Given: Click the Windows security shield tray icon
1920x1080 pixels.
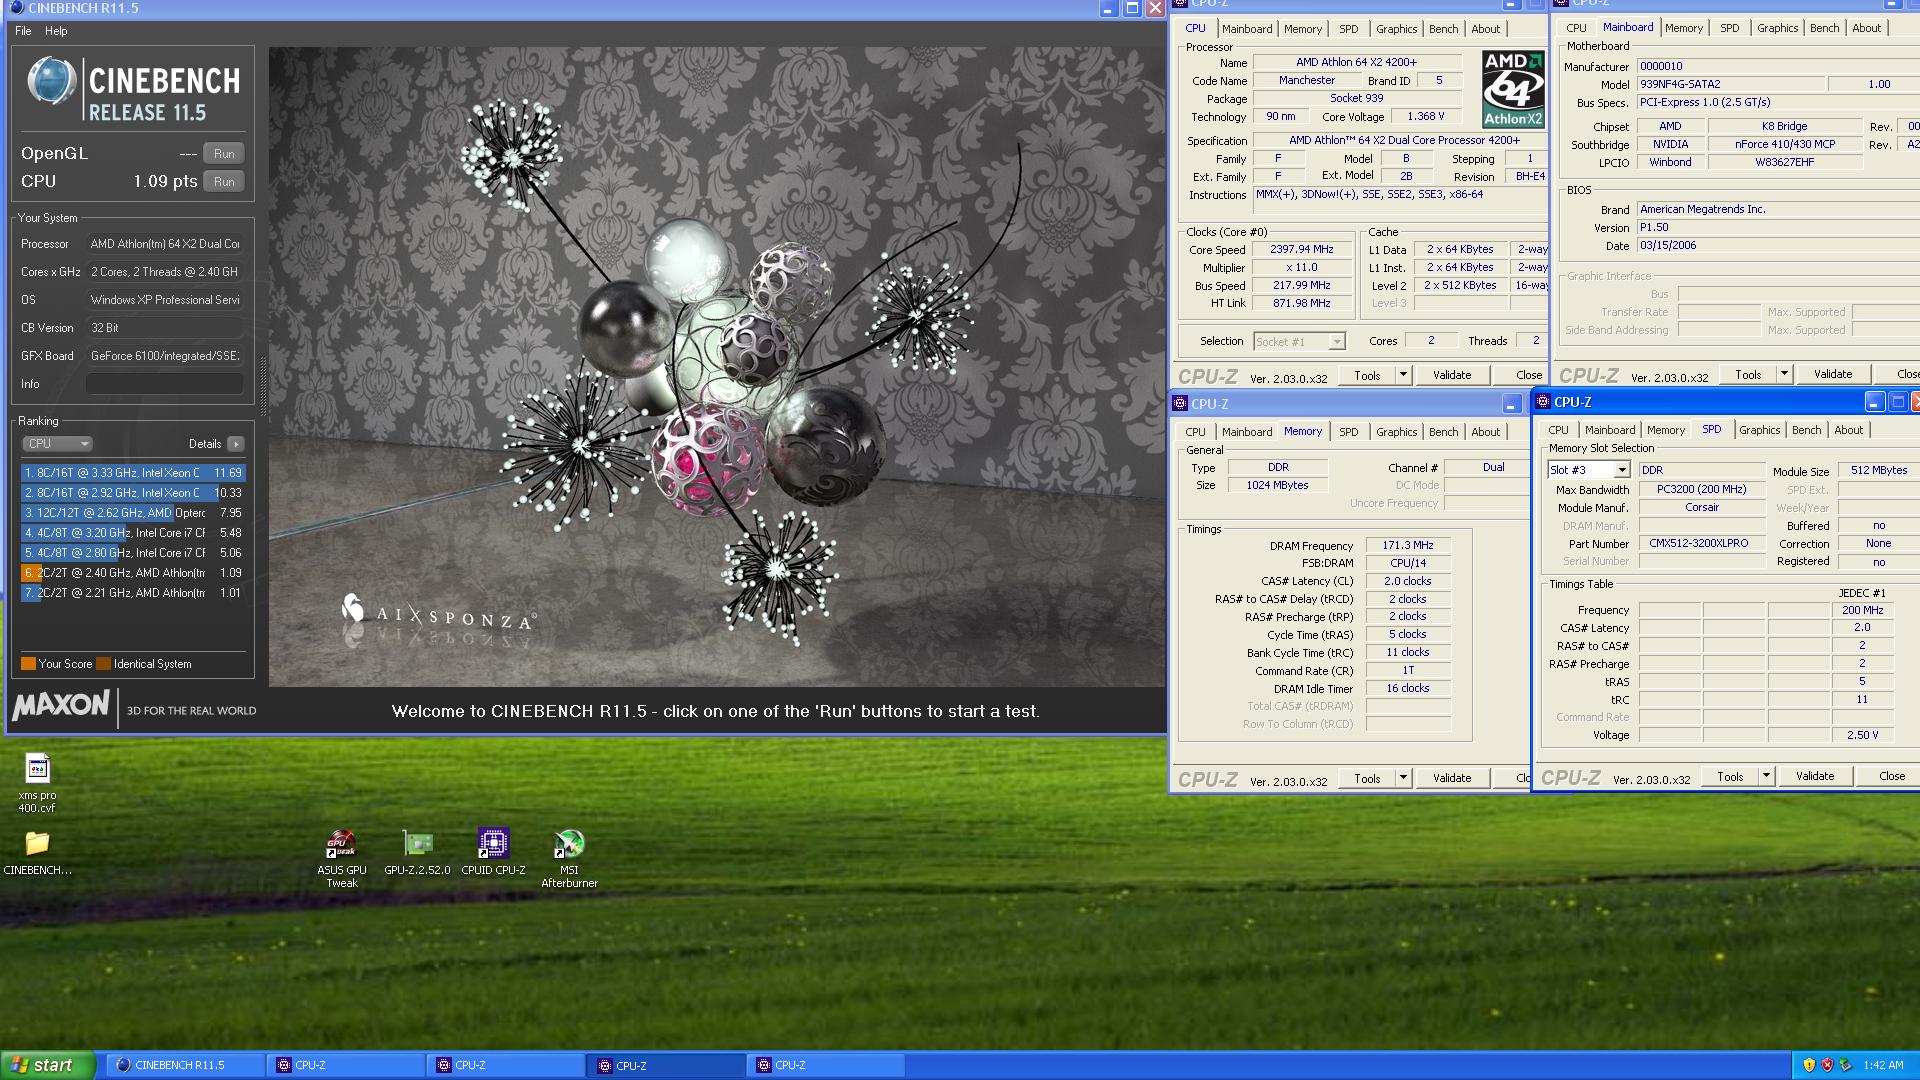Looking at the screenshot, I should point(1808,1065).
